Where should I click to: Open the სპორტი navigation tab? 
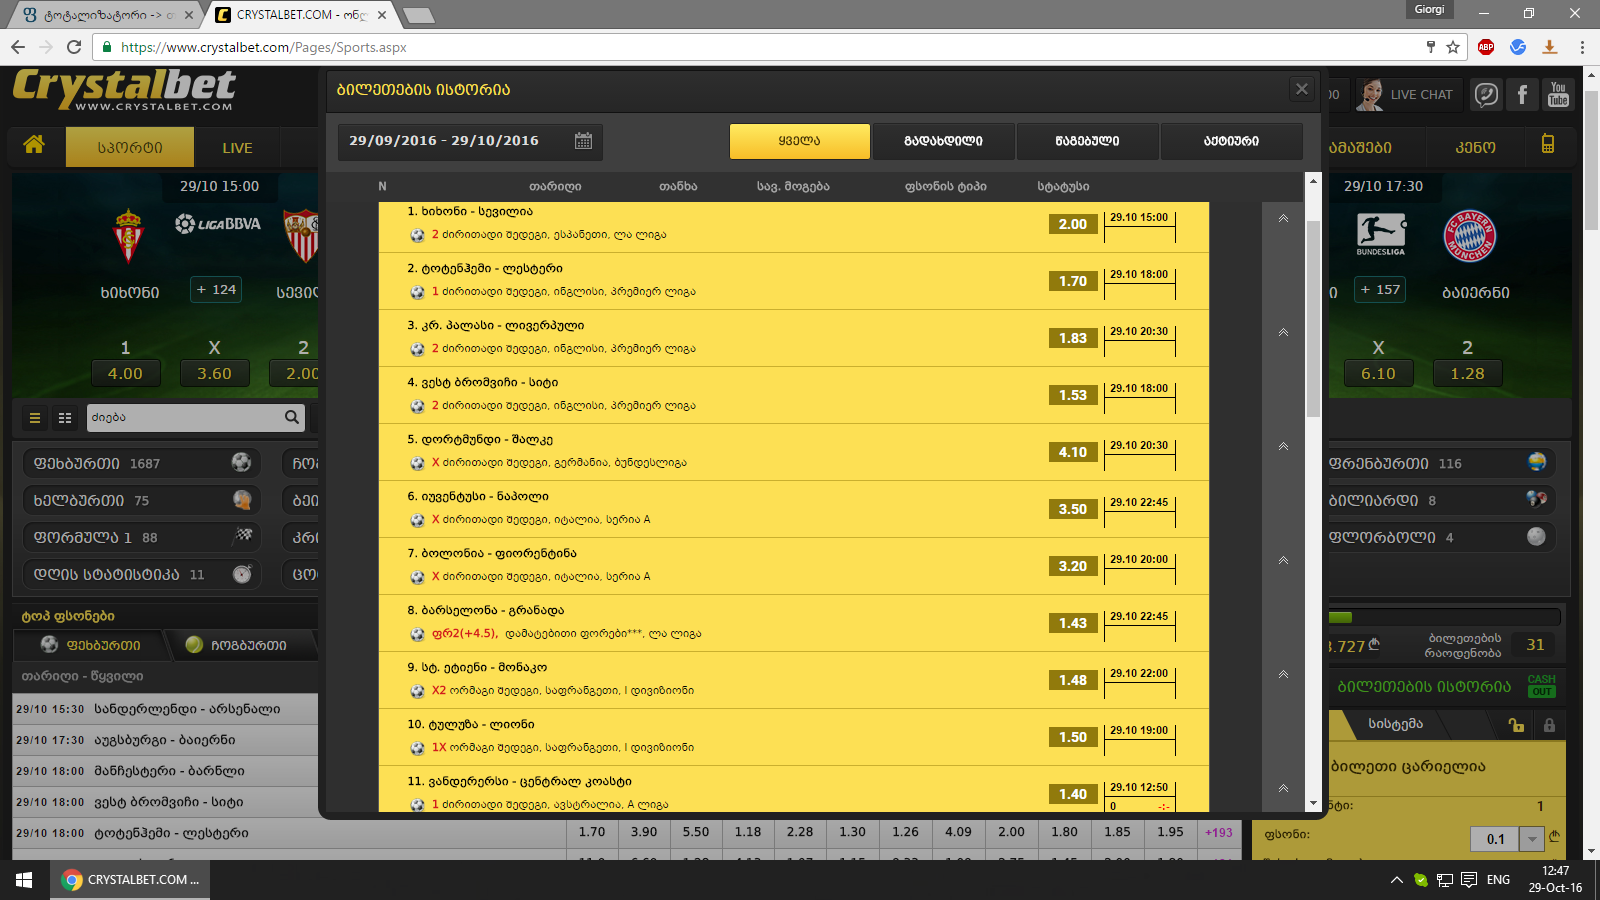point(129,147)
